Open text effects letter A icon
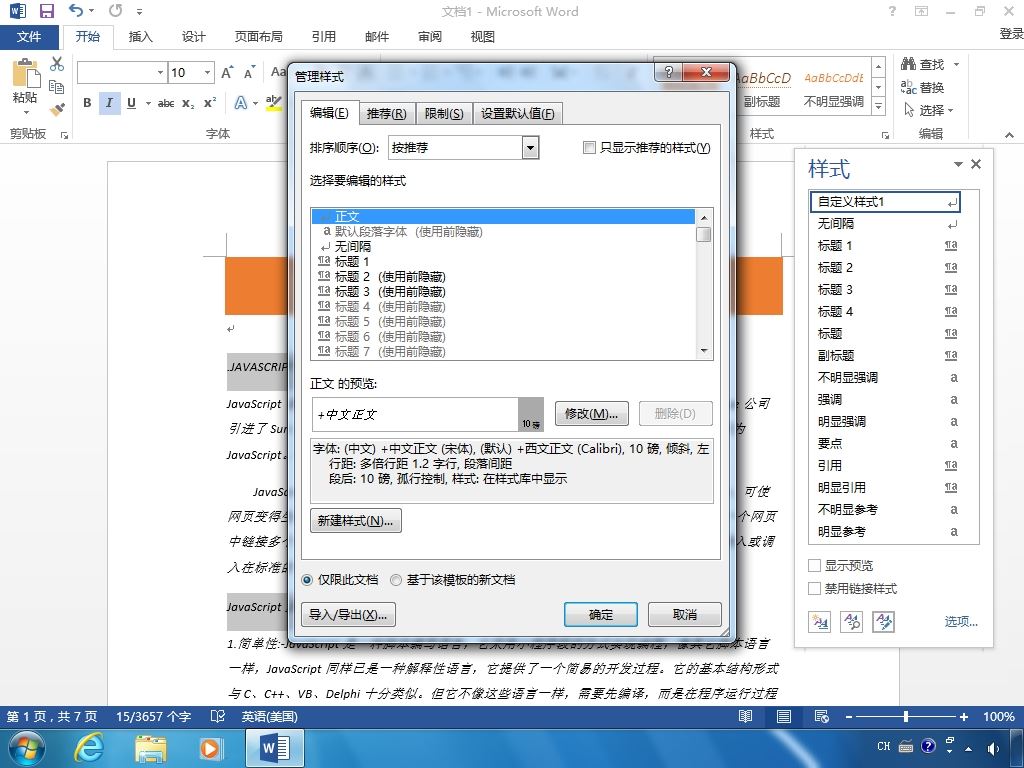 [241, 103]
